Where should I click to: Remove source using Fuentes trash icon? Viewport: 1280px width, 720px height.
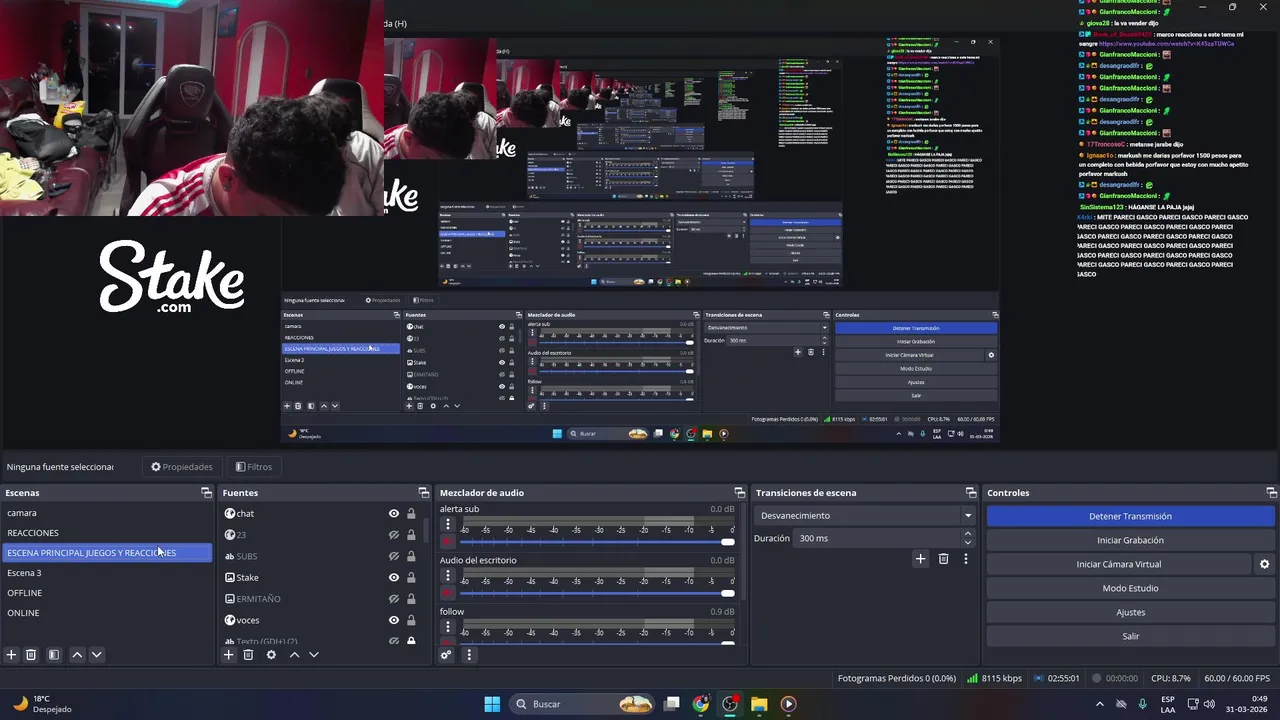[248, 655]
